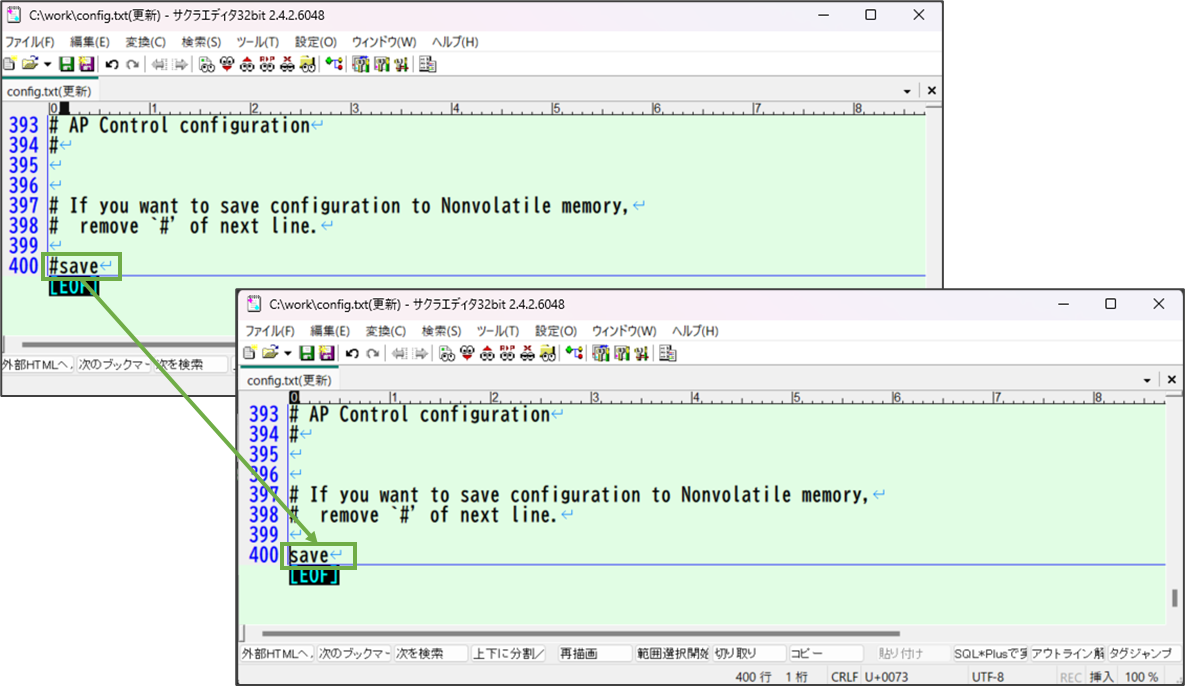
Task: Click Search icon in back window toolbar
Action: (x=206, y=64)
